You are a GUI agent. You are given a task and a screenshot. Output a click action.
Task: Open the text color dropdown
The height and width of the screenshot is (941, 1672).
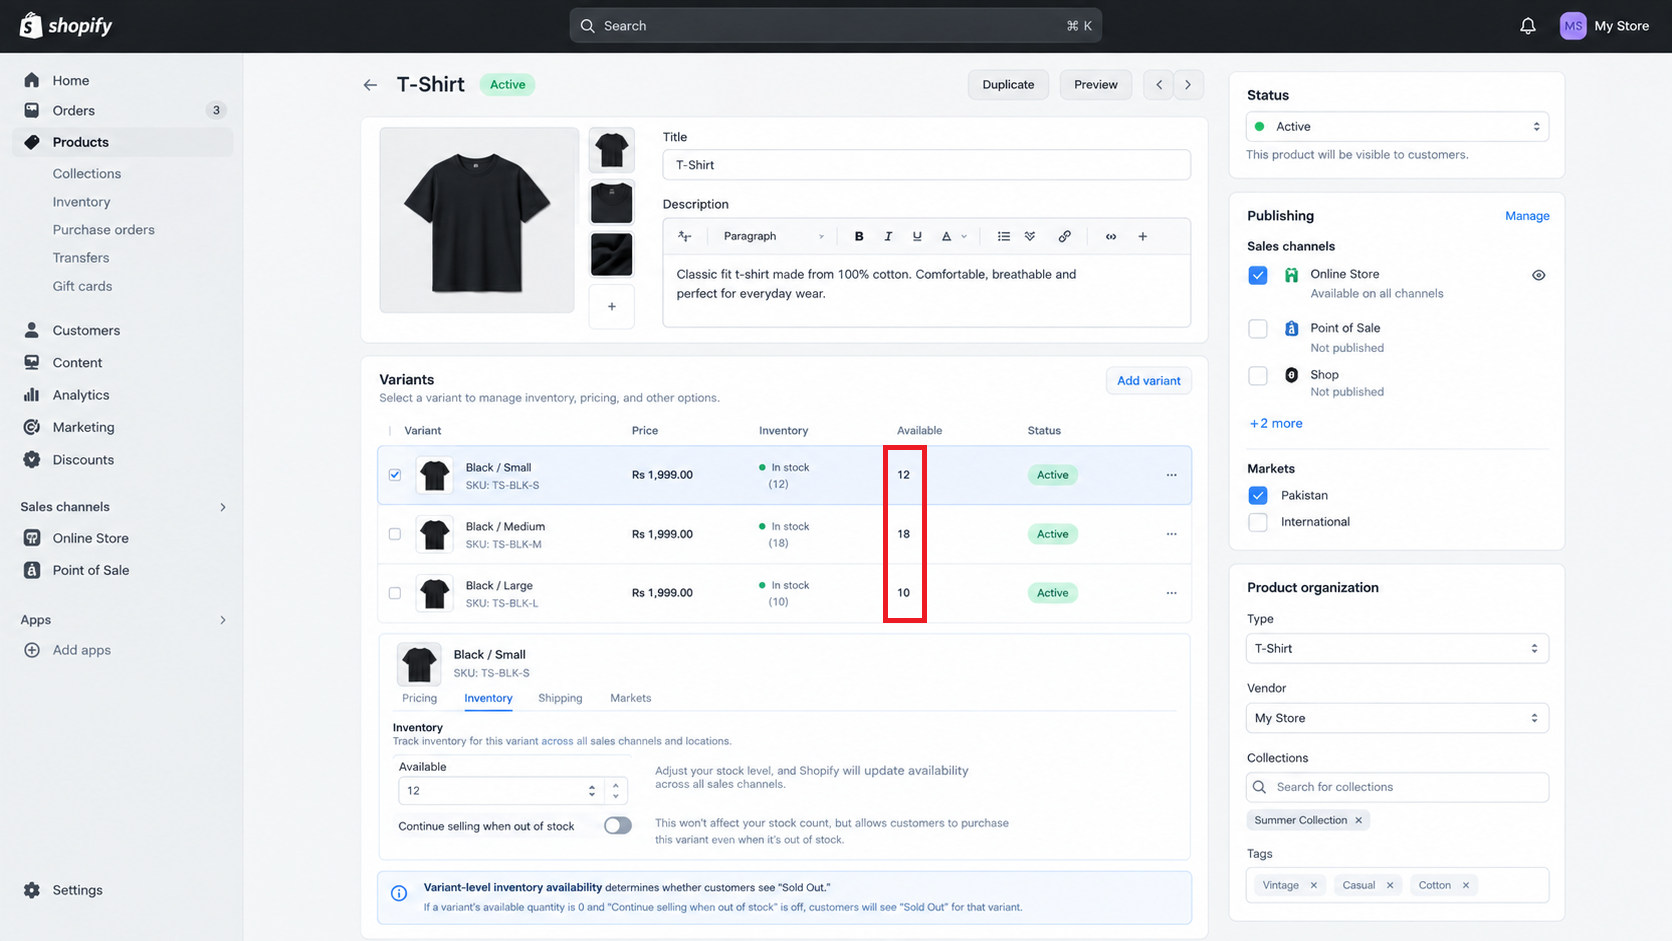tap(953, 236)
